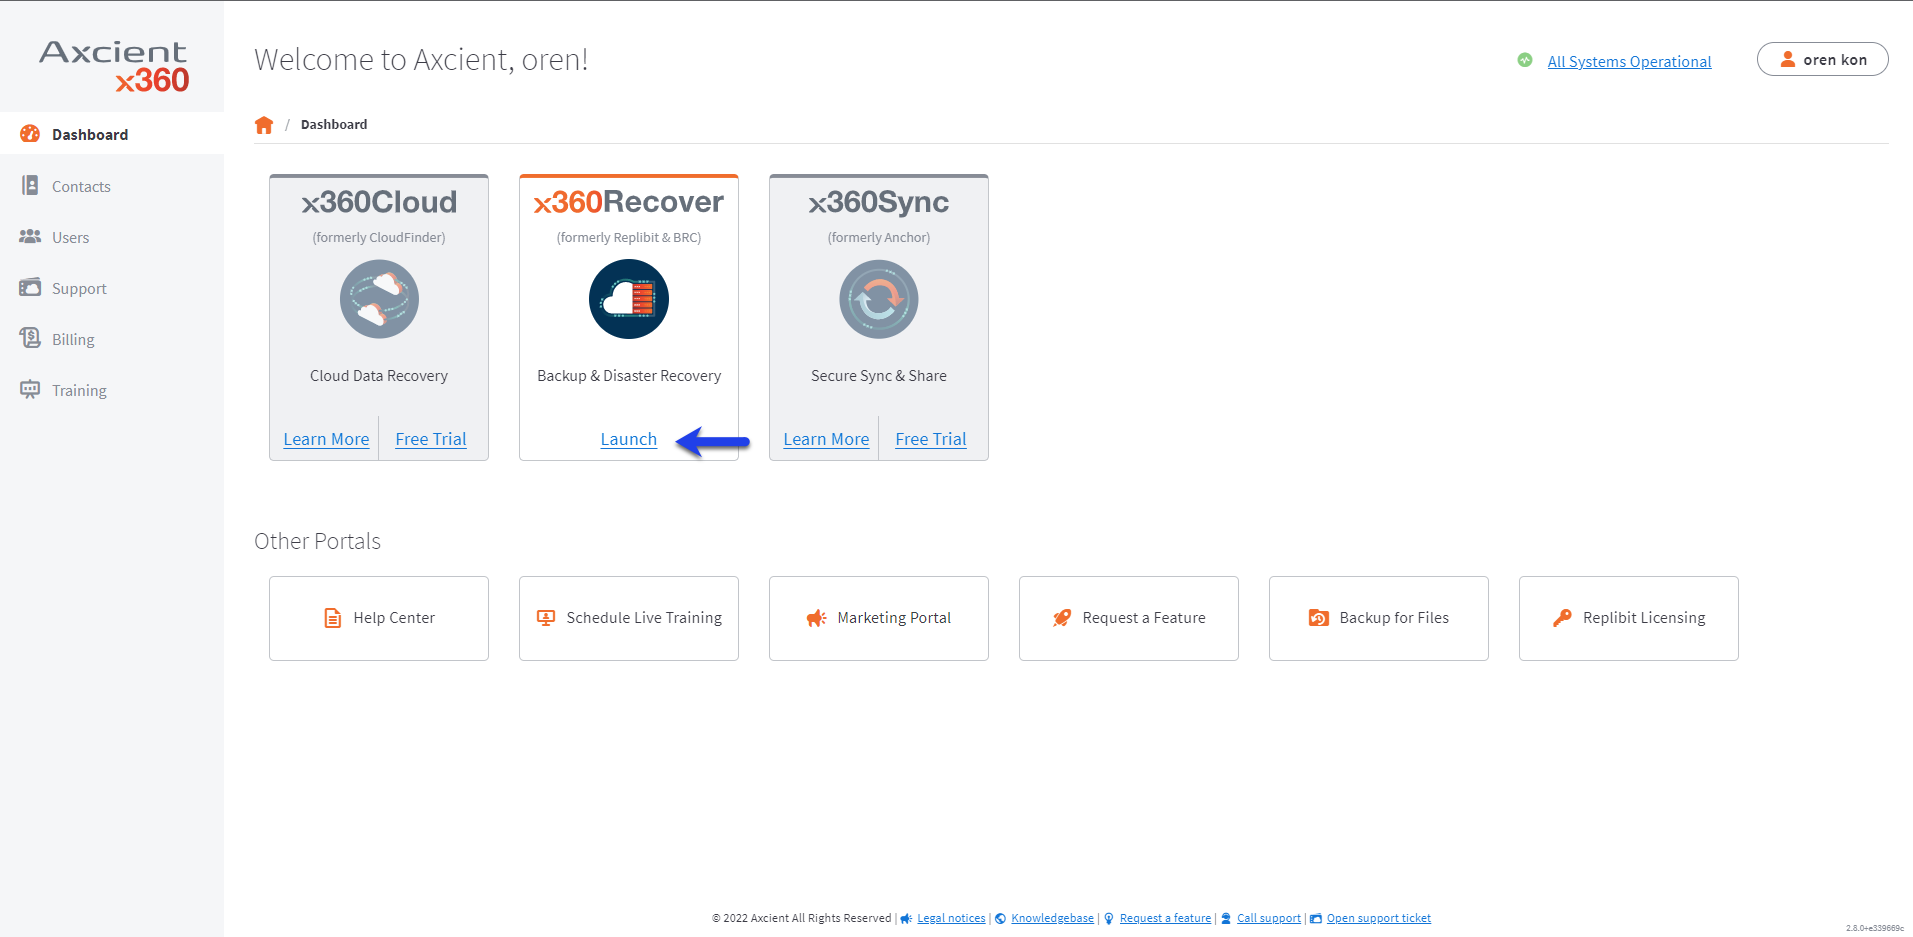Click the Knowledgebase footer link

tap(1052, 919)
